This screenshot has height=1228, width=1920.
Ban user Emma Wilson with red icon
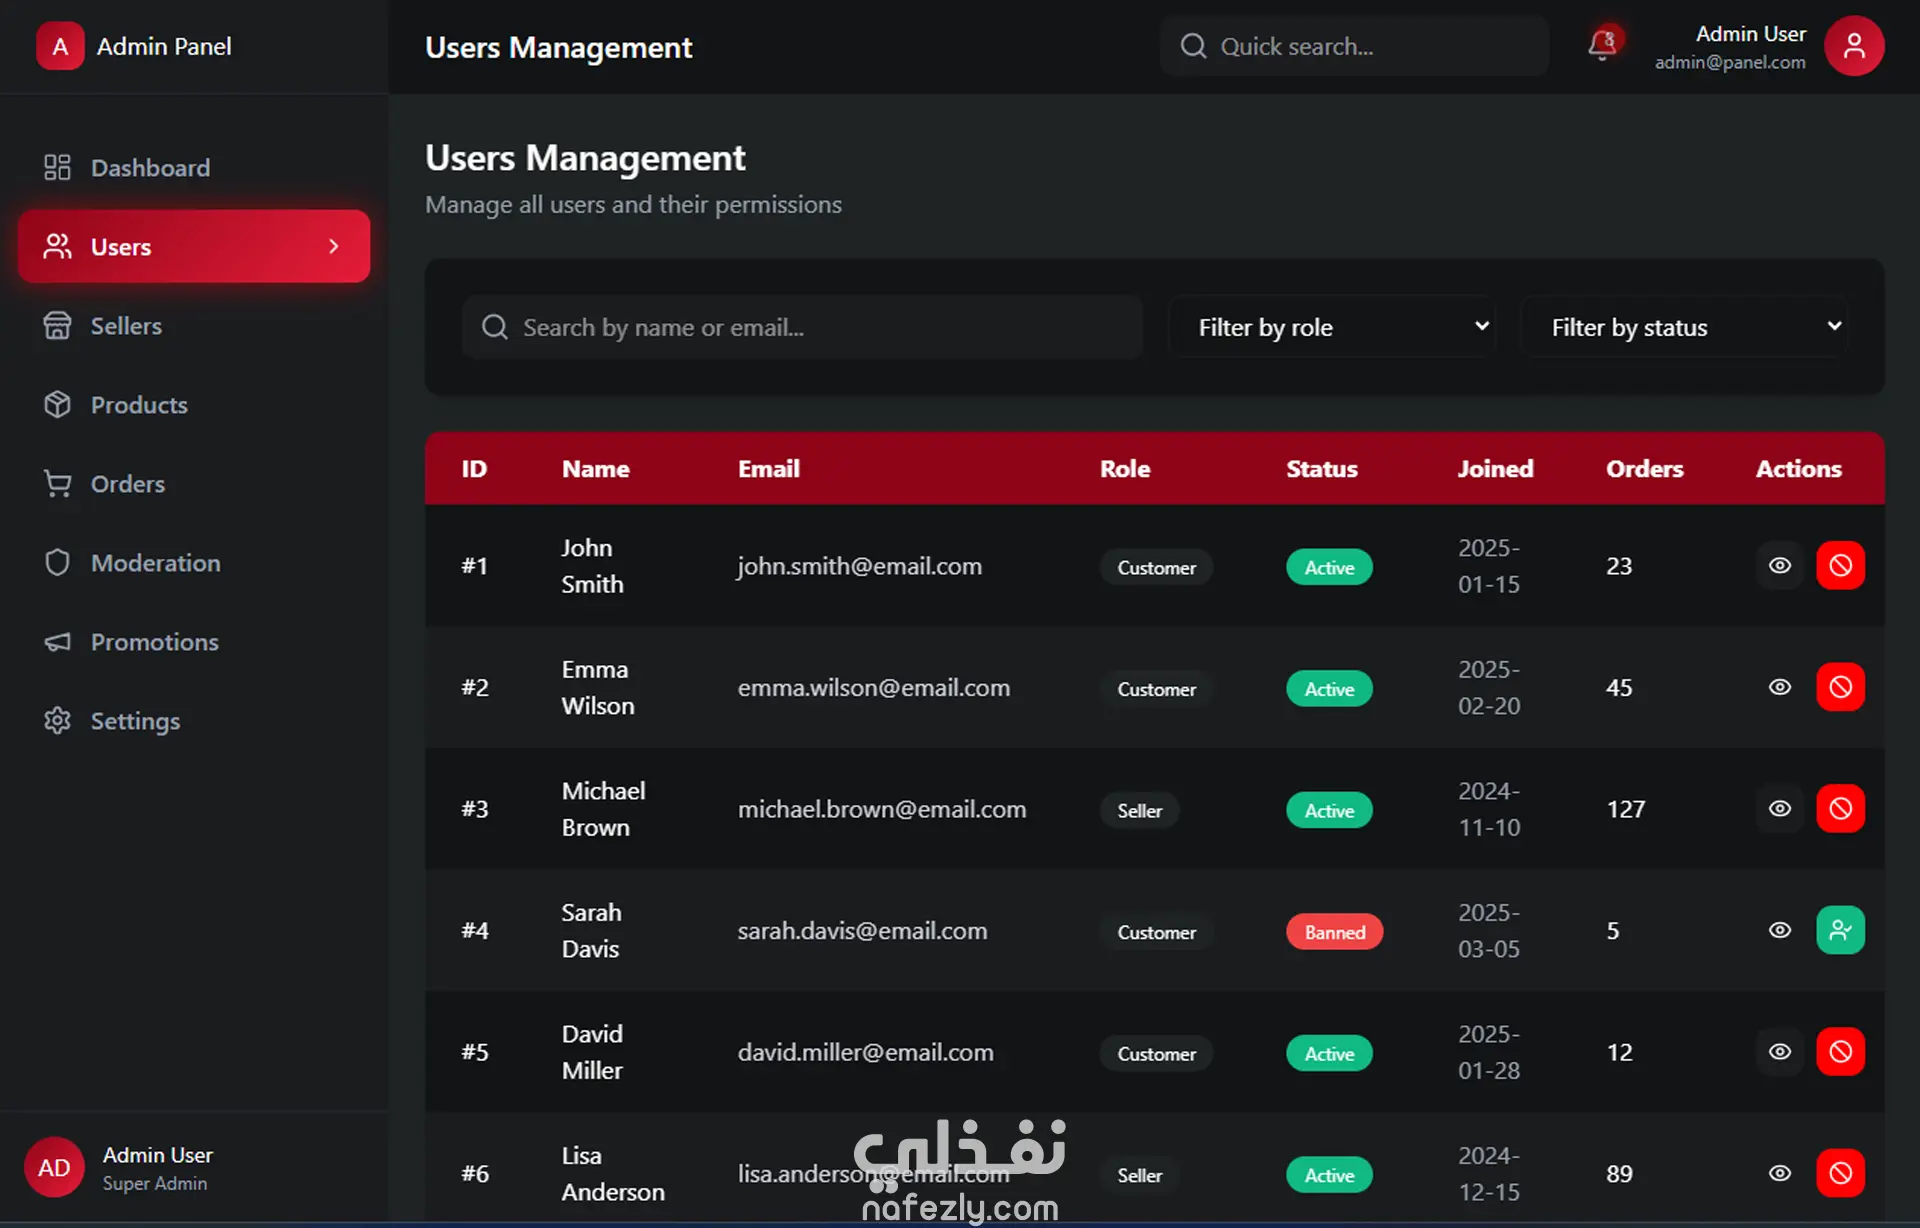[1840, 687]
